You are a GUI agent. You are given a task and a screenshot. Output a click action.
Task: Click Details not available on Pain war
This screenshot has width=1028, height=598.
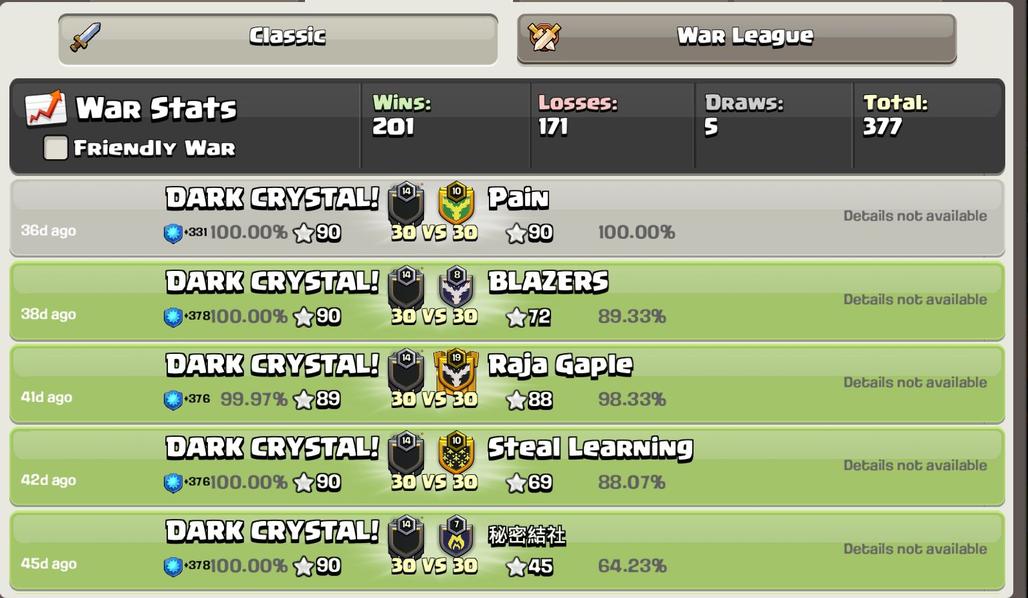[x=915, y=216]
